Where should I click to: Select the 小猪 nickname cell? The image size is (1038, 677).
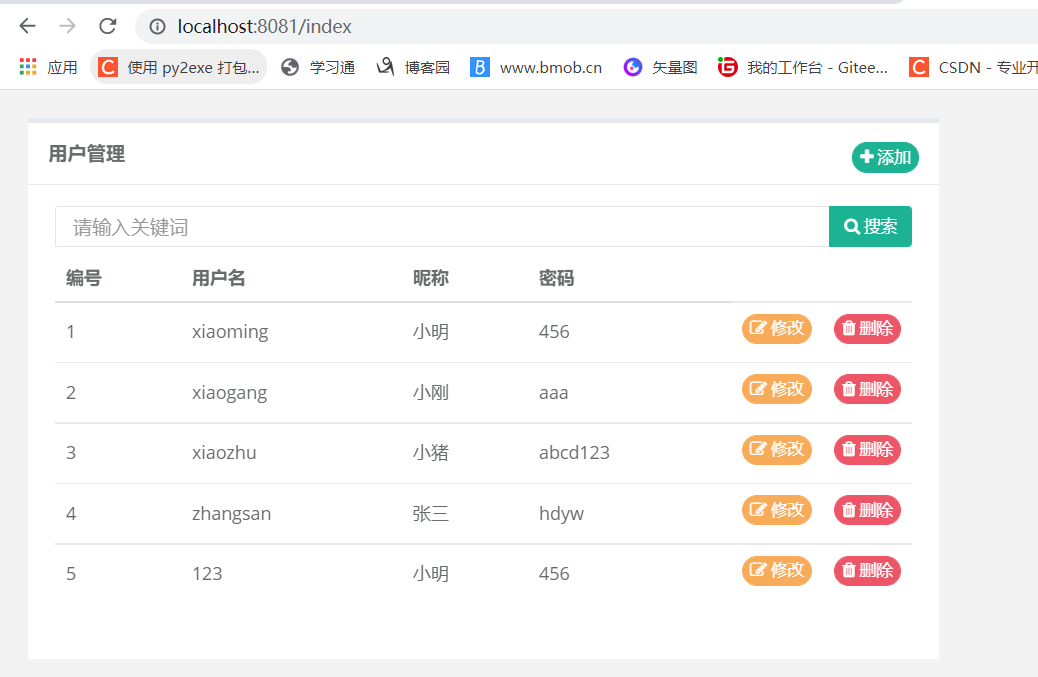point(431,453)
